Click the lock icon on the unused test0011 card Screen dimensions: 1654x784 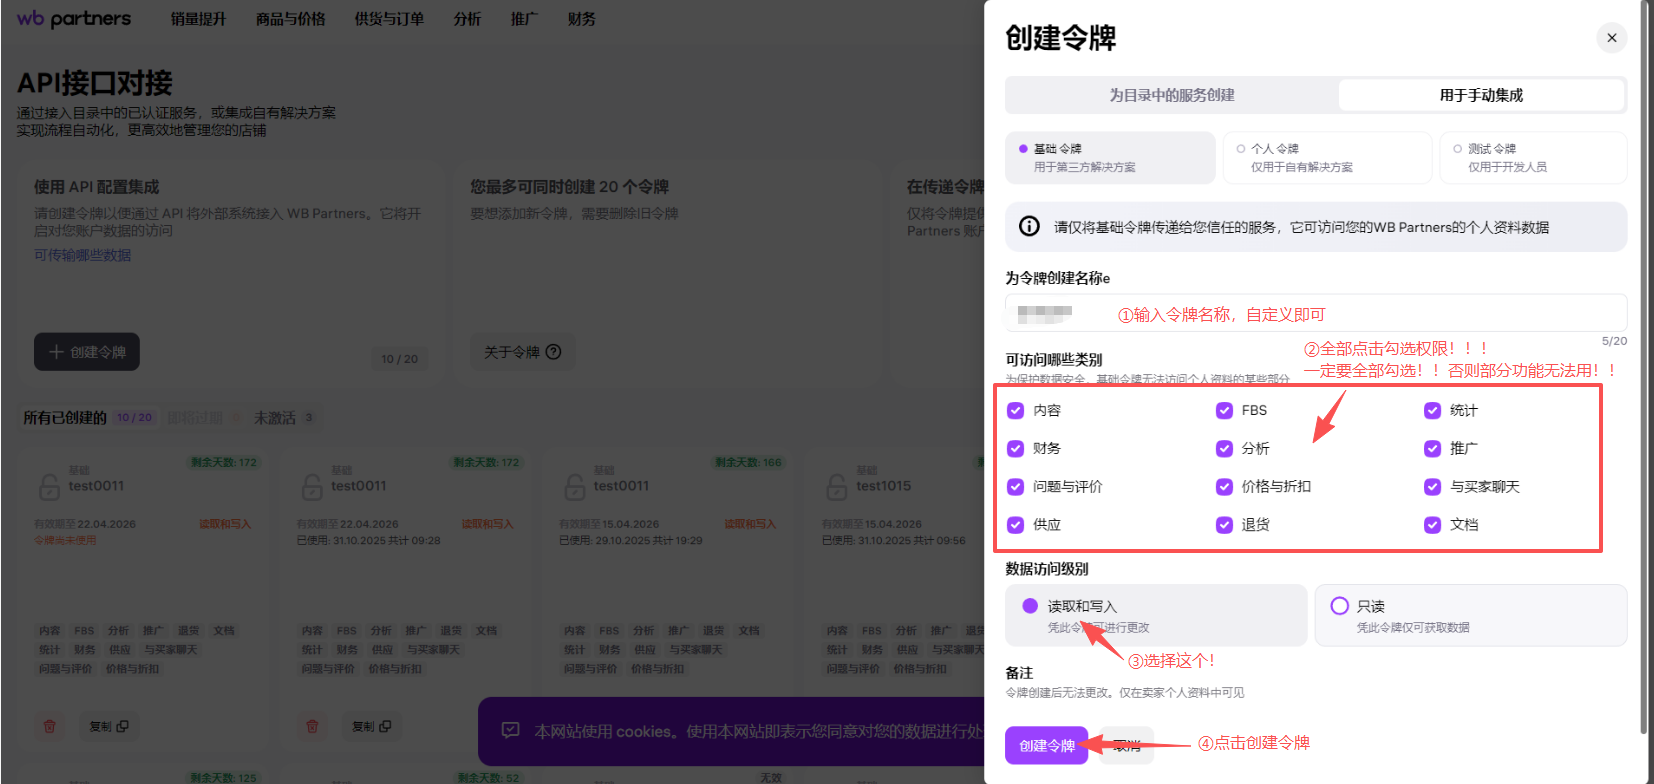pyautogui.click(x=49, y=487)
